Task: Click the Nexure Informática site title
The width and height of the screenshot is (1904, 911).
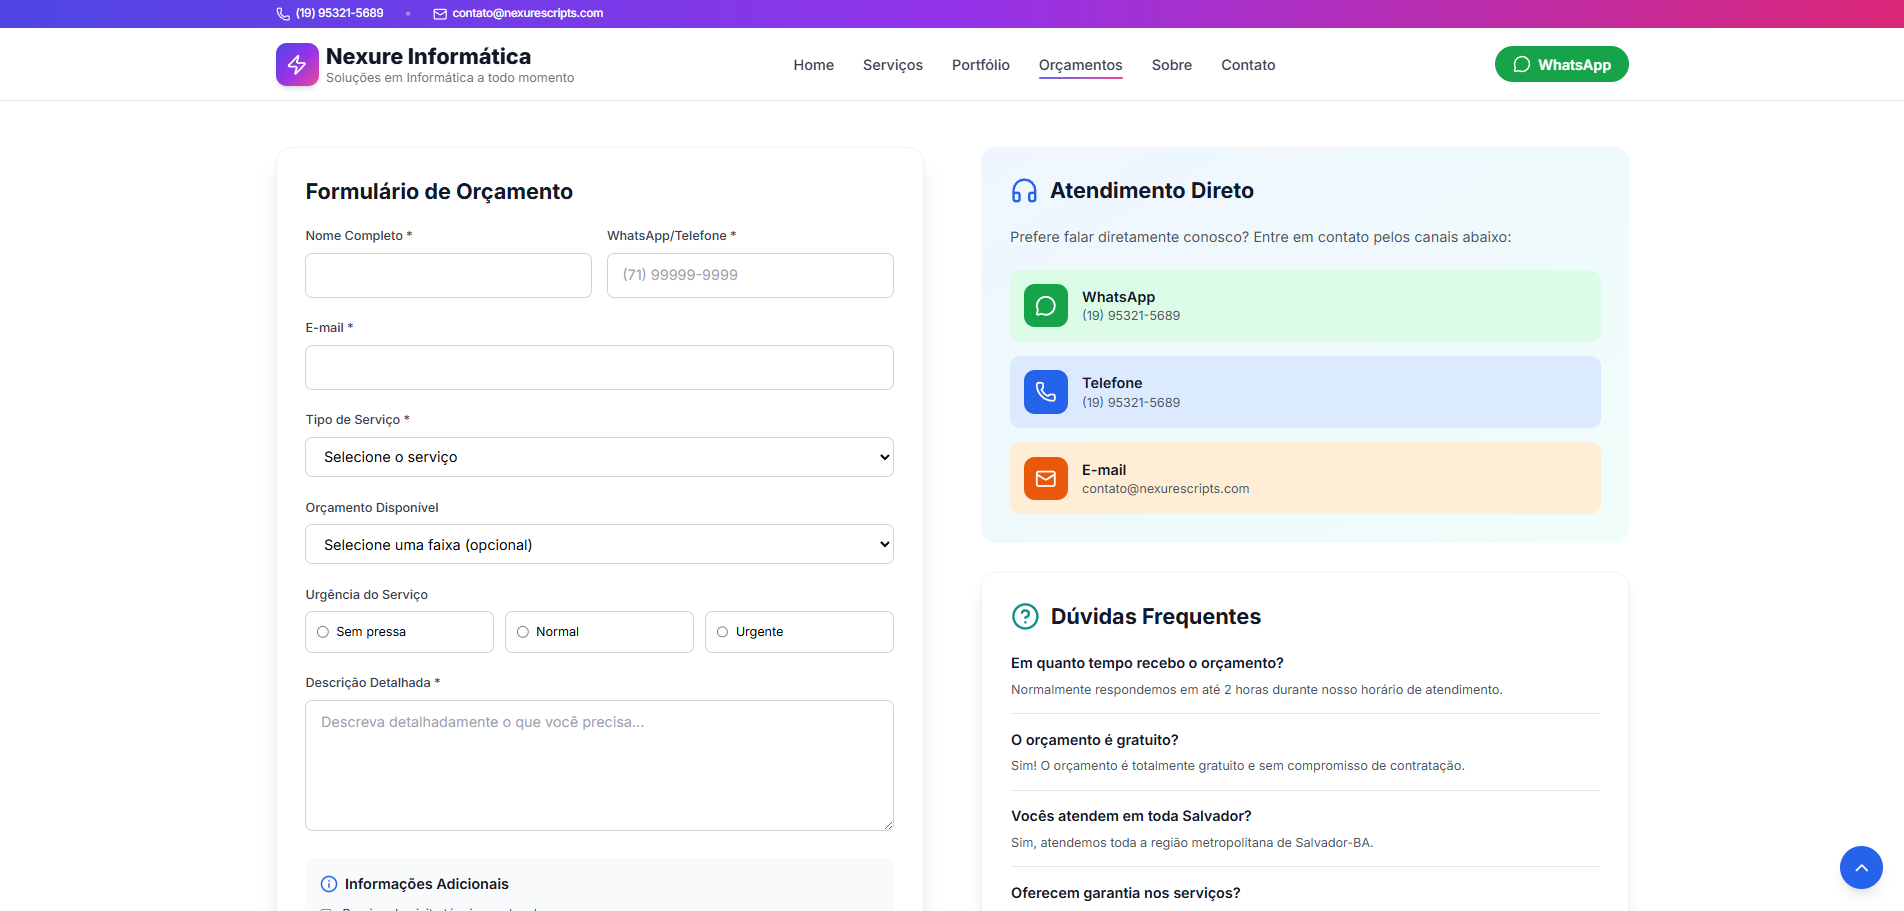Action: pos(428,56)
